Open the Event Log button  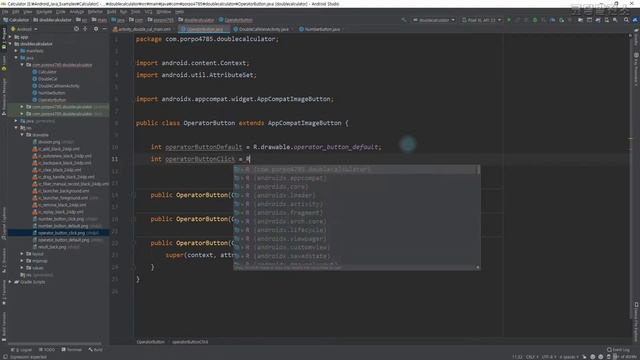coord(618,350)
